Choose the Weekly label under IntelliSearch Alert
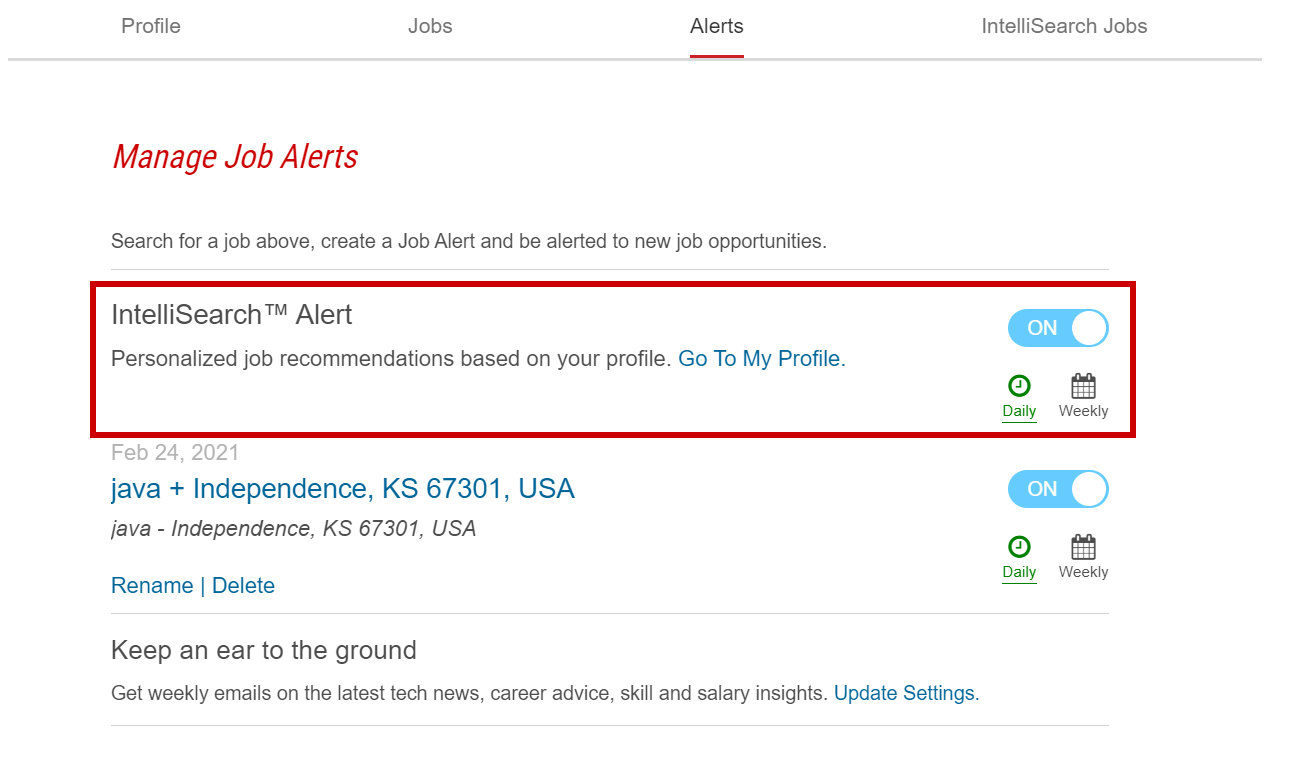 [x=1083, y=411]
